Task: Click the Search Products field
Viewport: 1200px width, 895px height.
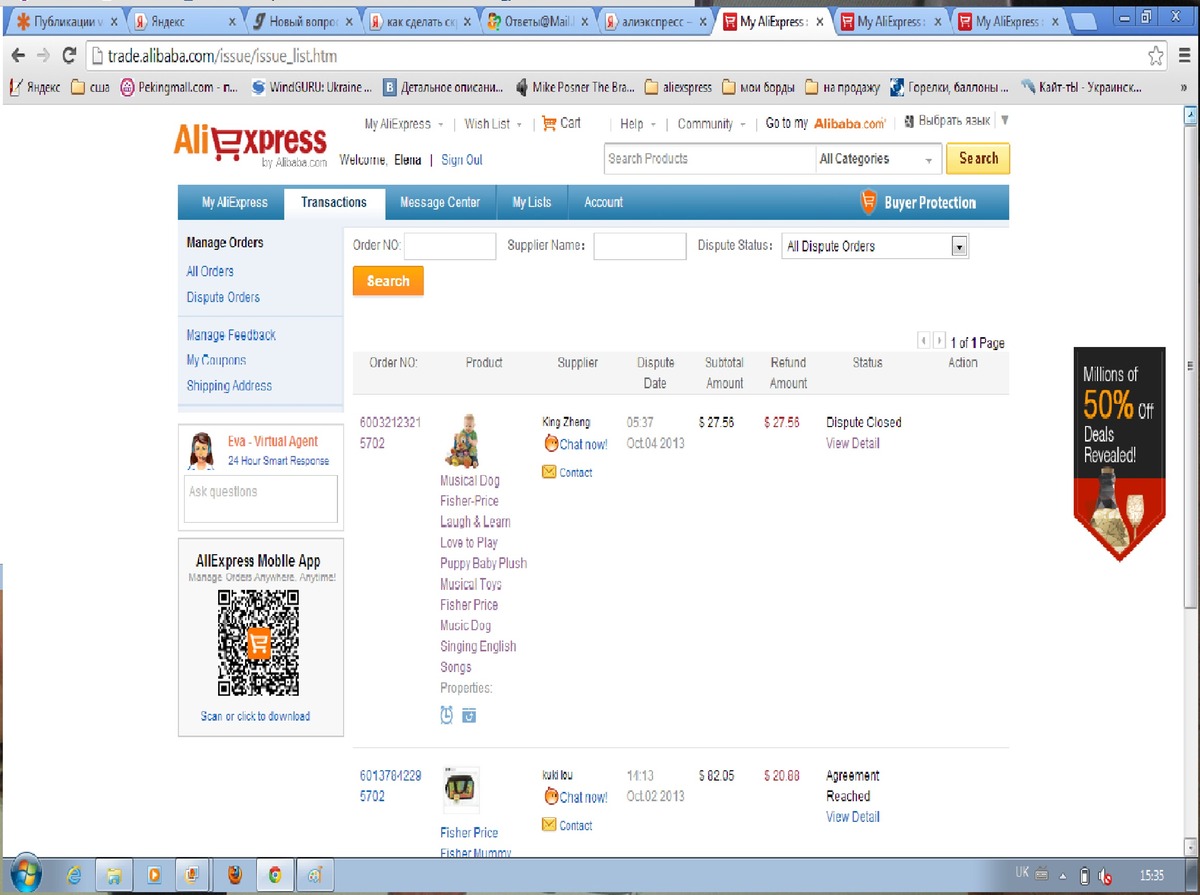Action: tap(710, 158)
